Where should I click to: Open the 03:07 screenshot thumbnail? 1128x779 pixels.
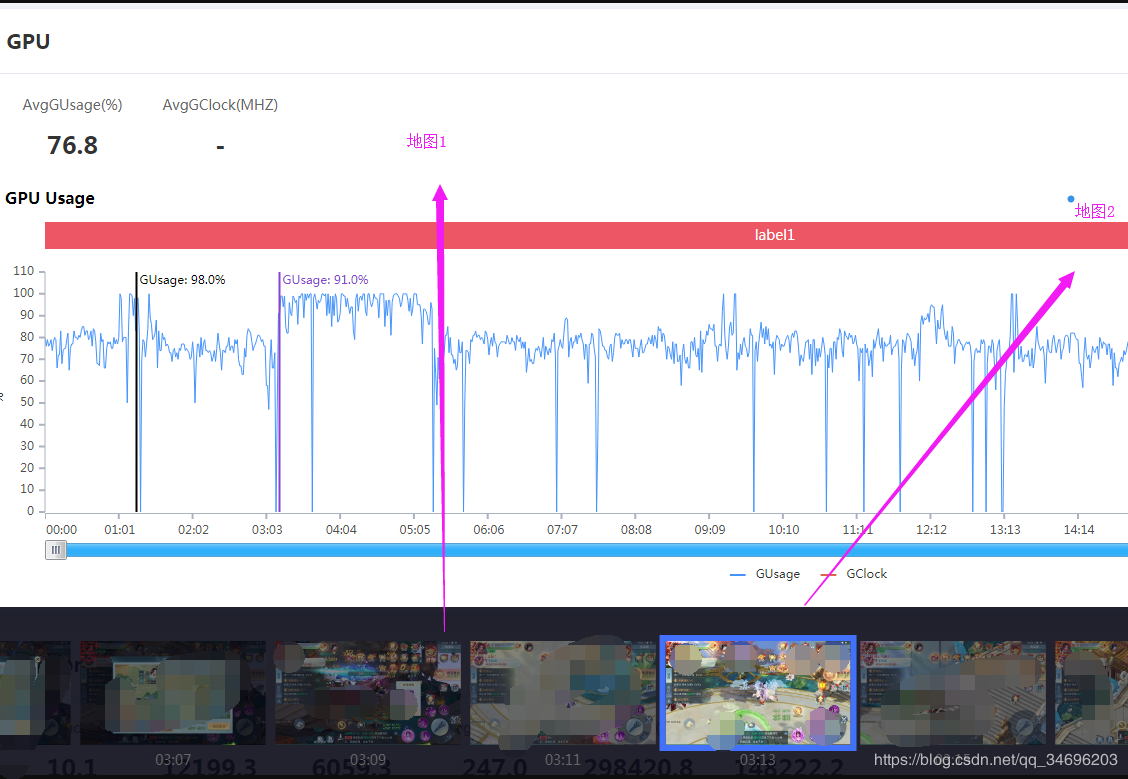[173, 693]
